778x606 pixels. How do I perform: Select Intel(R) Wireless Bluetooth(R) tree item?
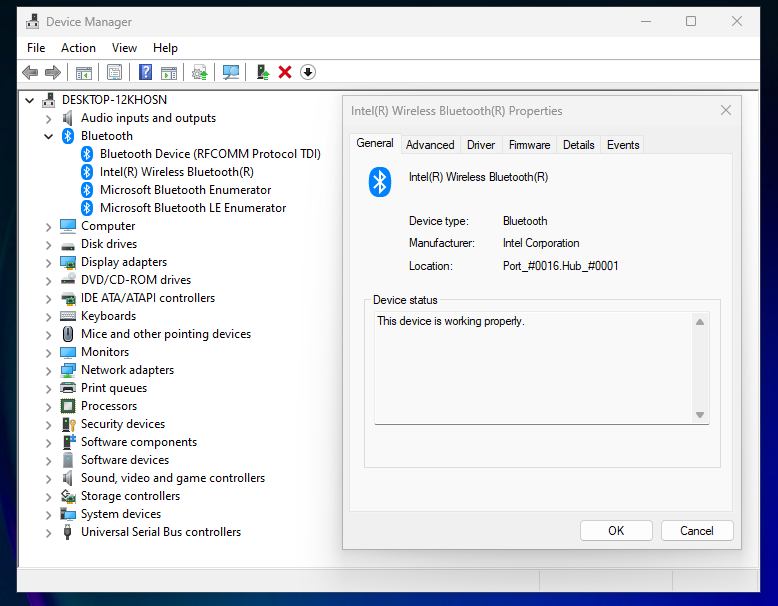click(177, 172)
